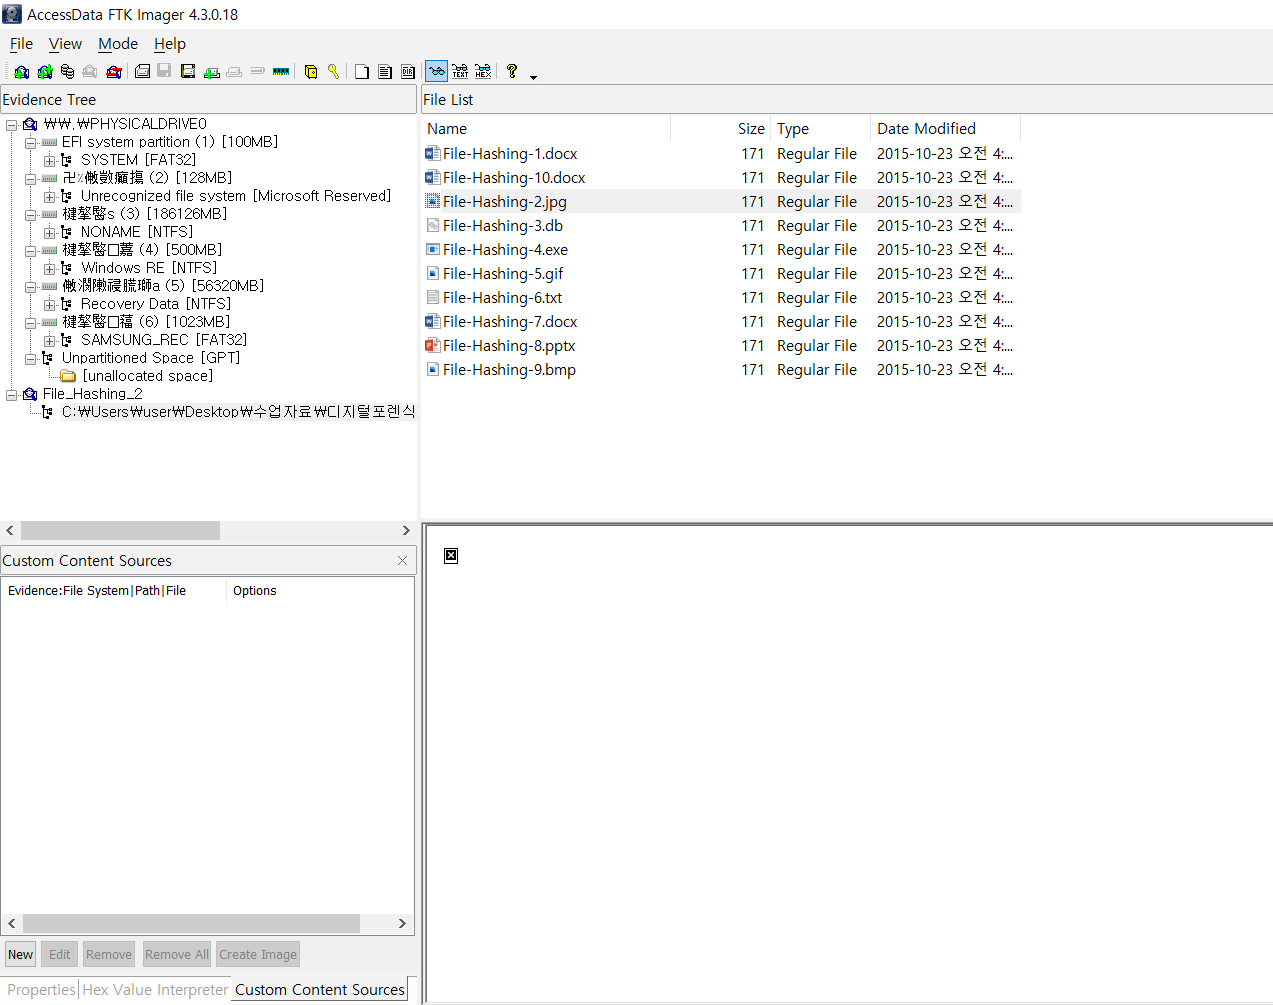The width and height of the screenshot is (1273, 1005).
Task: Collapse the File_Hashing_2 evidence node
Action: (x=12, y=395)
